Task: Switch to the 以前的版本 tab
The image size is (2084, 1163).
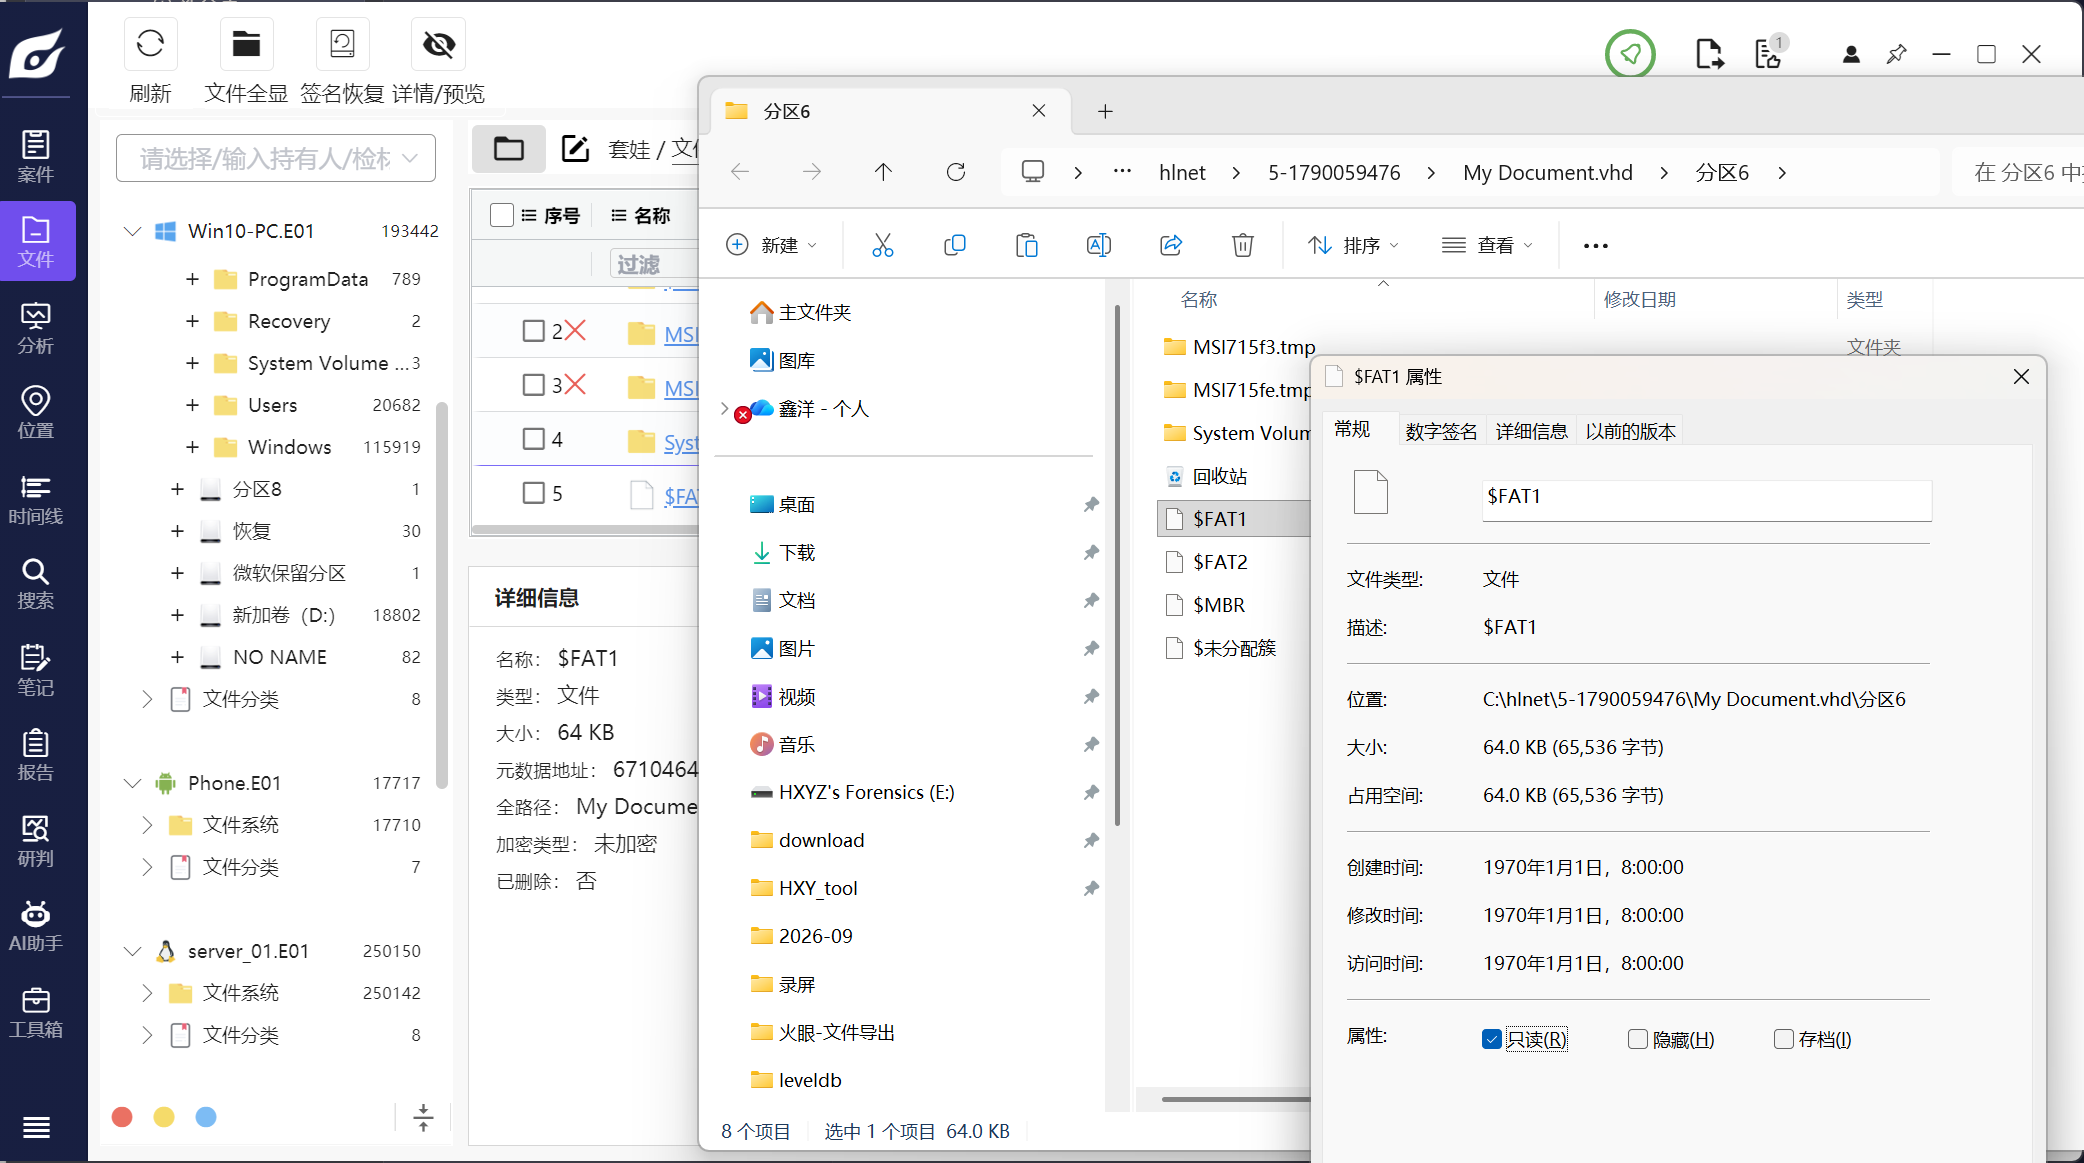Action: 1630,431
